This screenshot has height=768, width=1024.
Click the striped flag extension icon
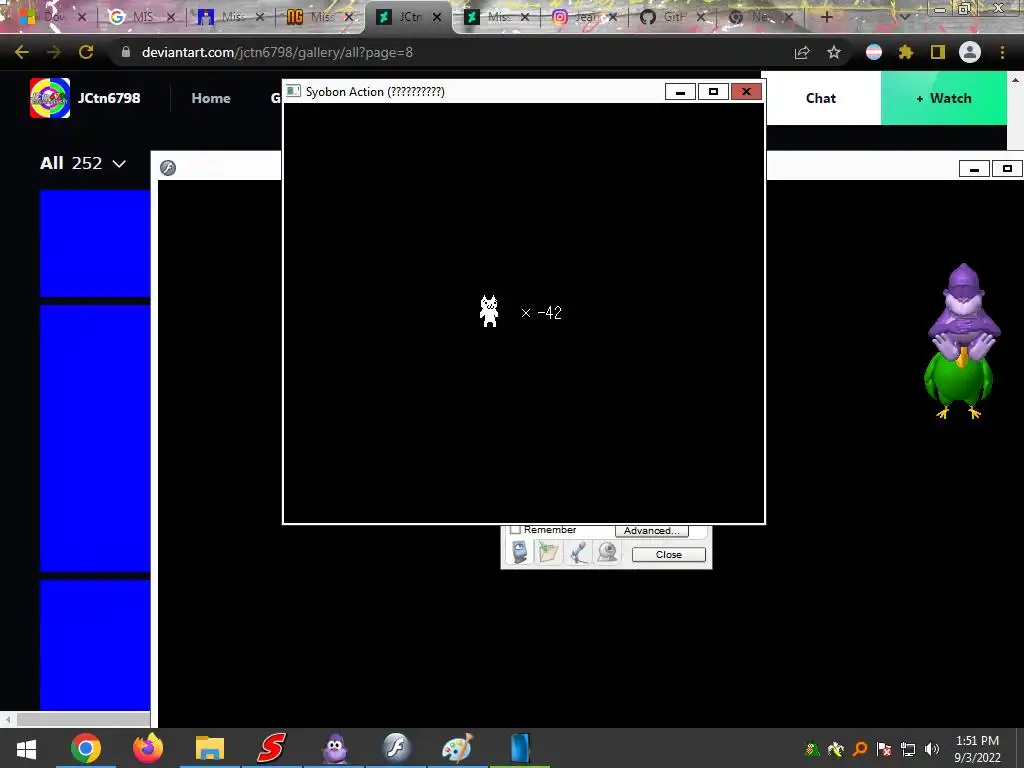click(x=873, y=52)
